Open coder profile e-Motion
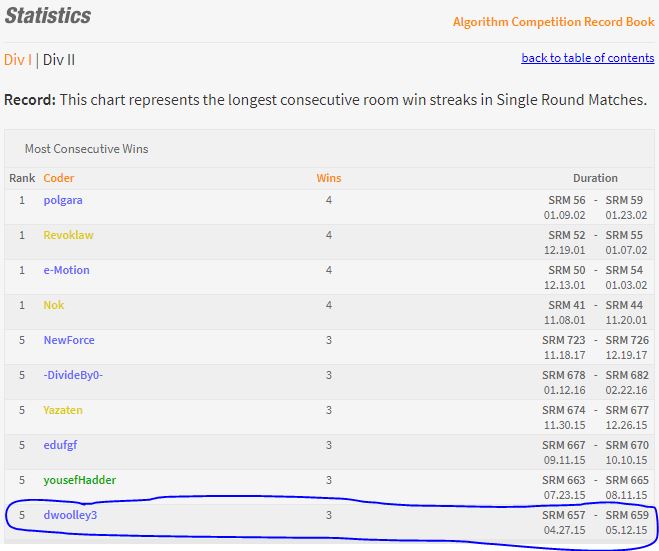The image size is (659, 551). click(x=66, y=270)
